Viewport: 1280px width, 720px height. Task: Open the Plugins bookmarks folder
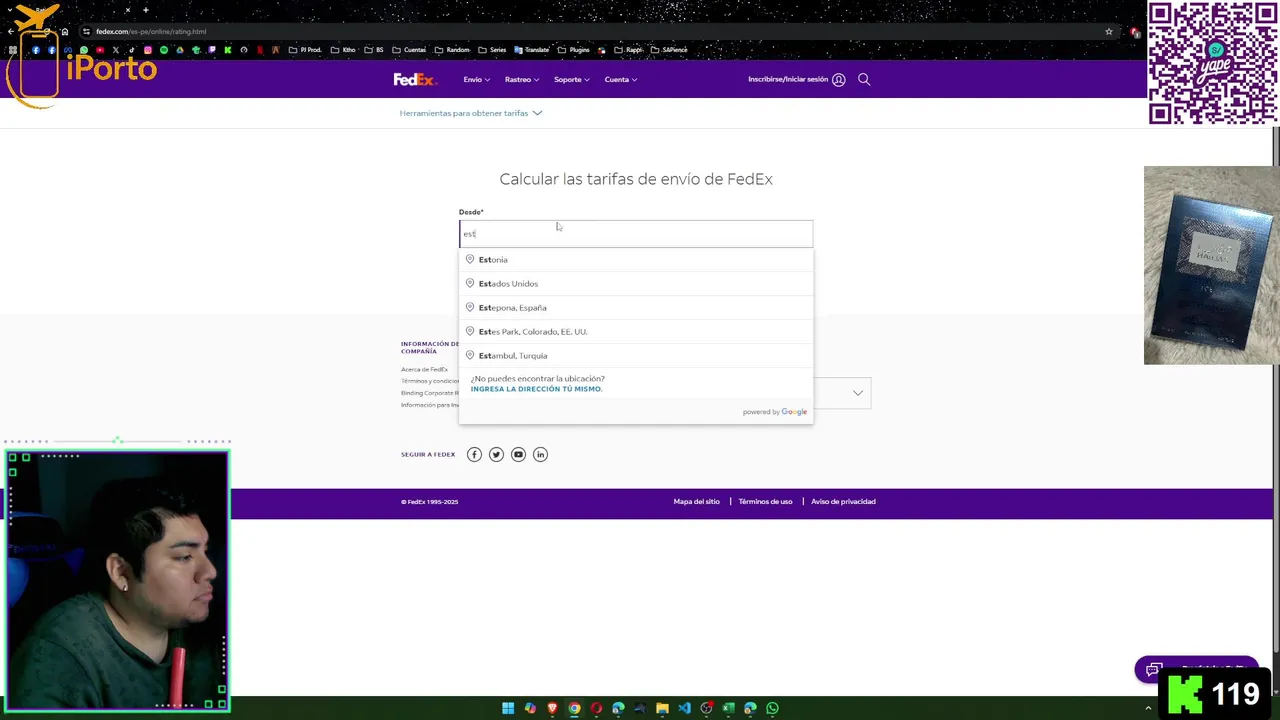pyautogui.click(x=574, y=50)
